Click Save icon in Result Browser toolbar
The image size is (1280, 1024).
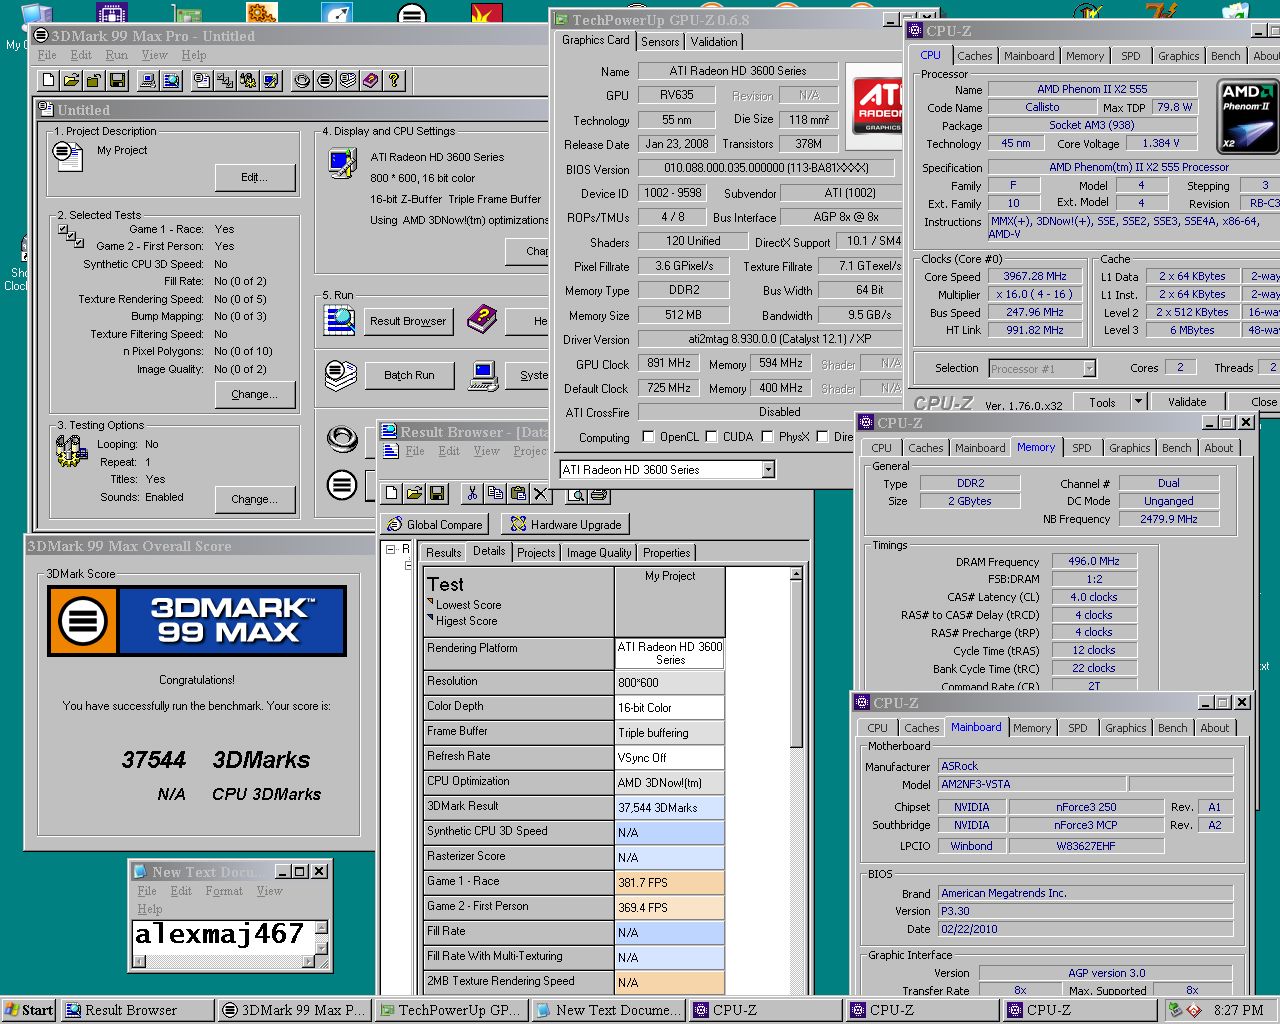click(437, 493)
